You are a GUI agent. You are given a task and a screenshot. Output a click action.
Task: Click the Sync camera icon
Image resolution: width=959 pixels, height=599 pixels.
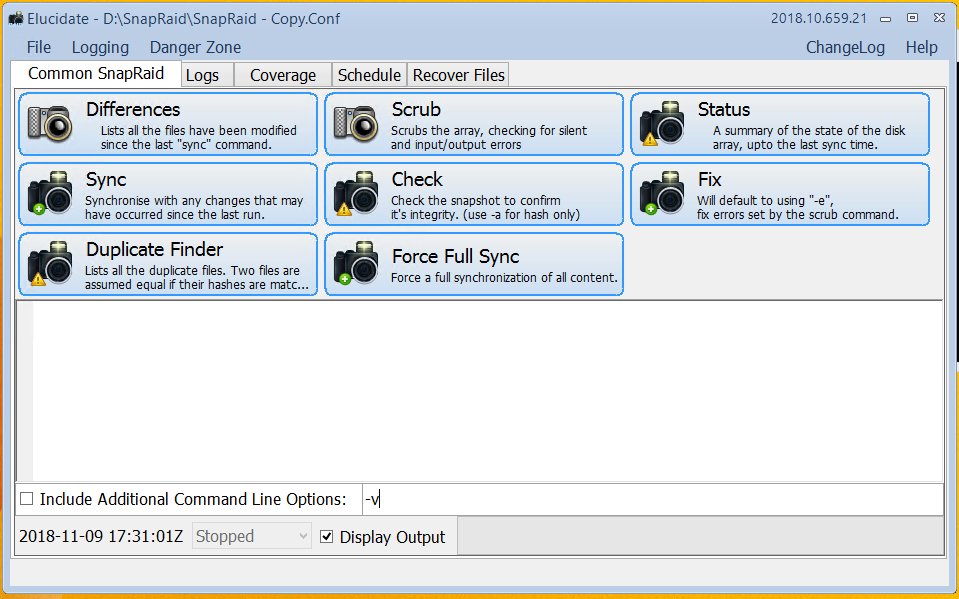[50, 194]
